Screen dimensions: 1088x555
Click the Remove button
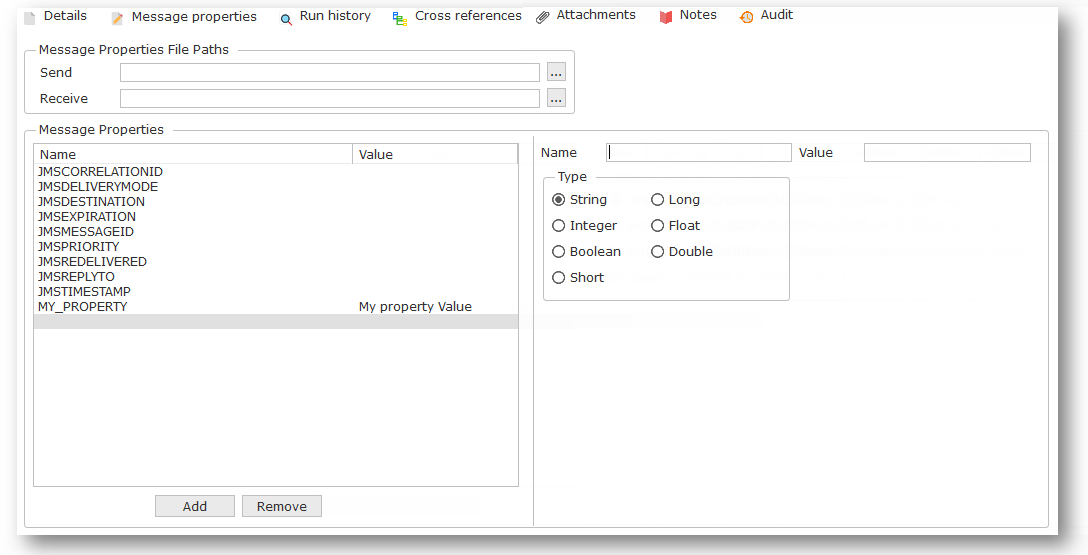point(282,506)
